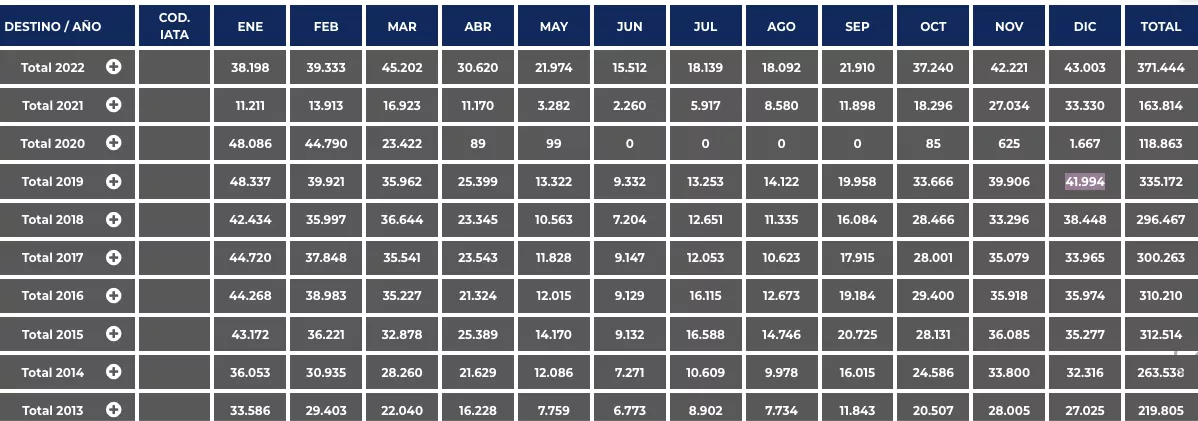Click the TOTAL column header
The height and width of the screenshot is (421, 1198).
(1161, 27)
